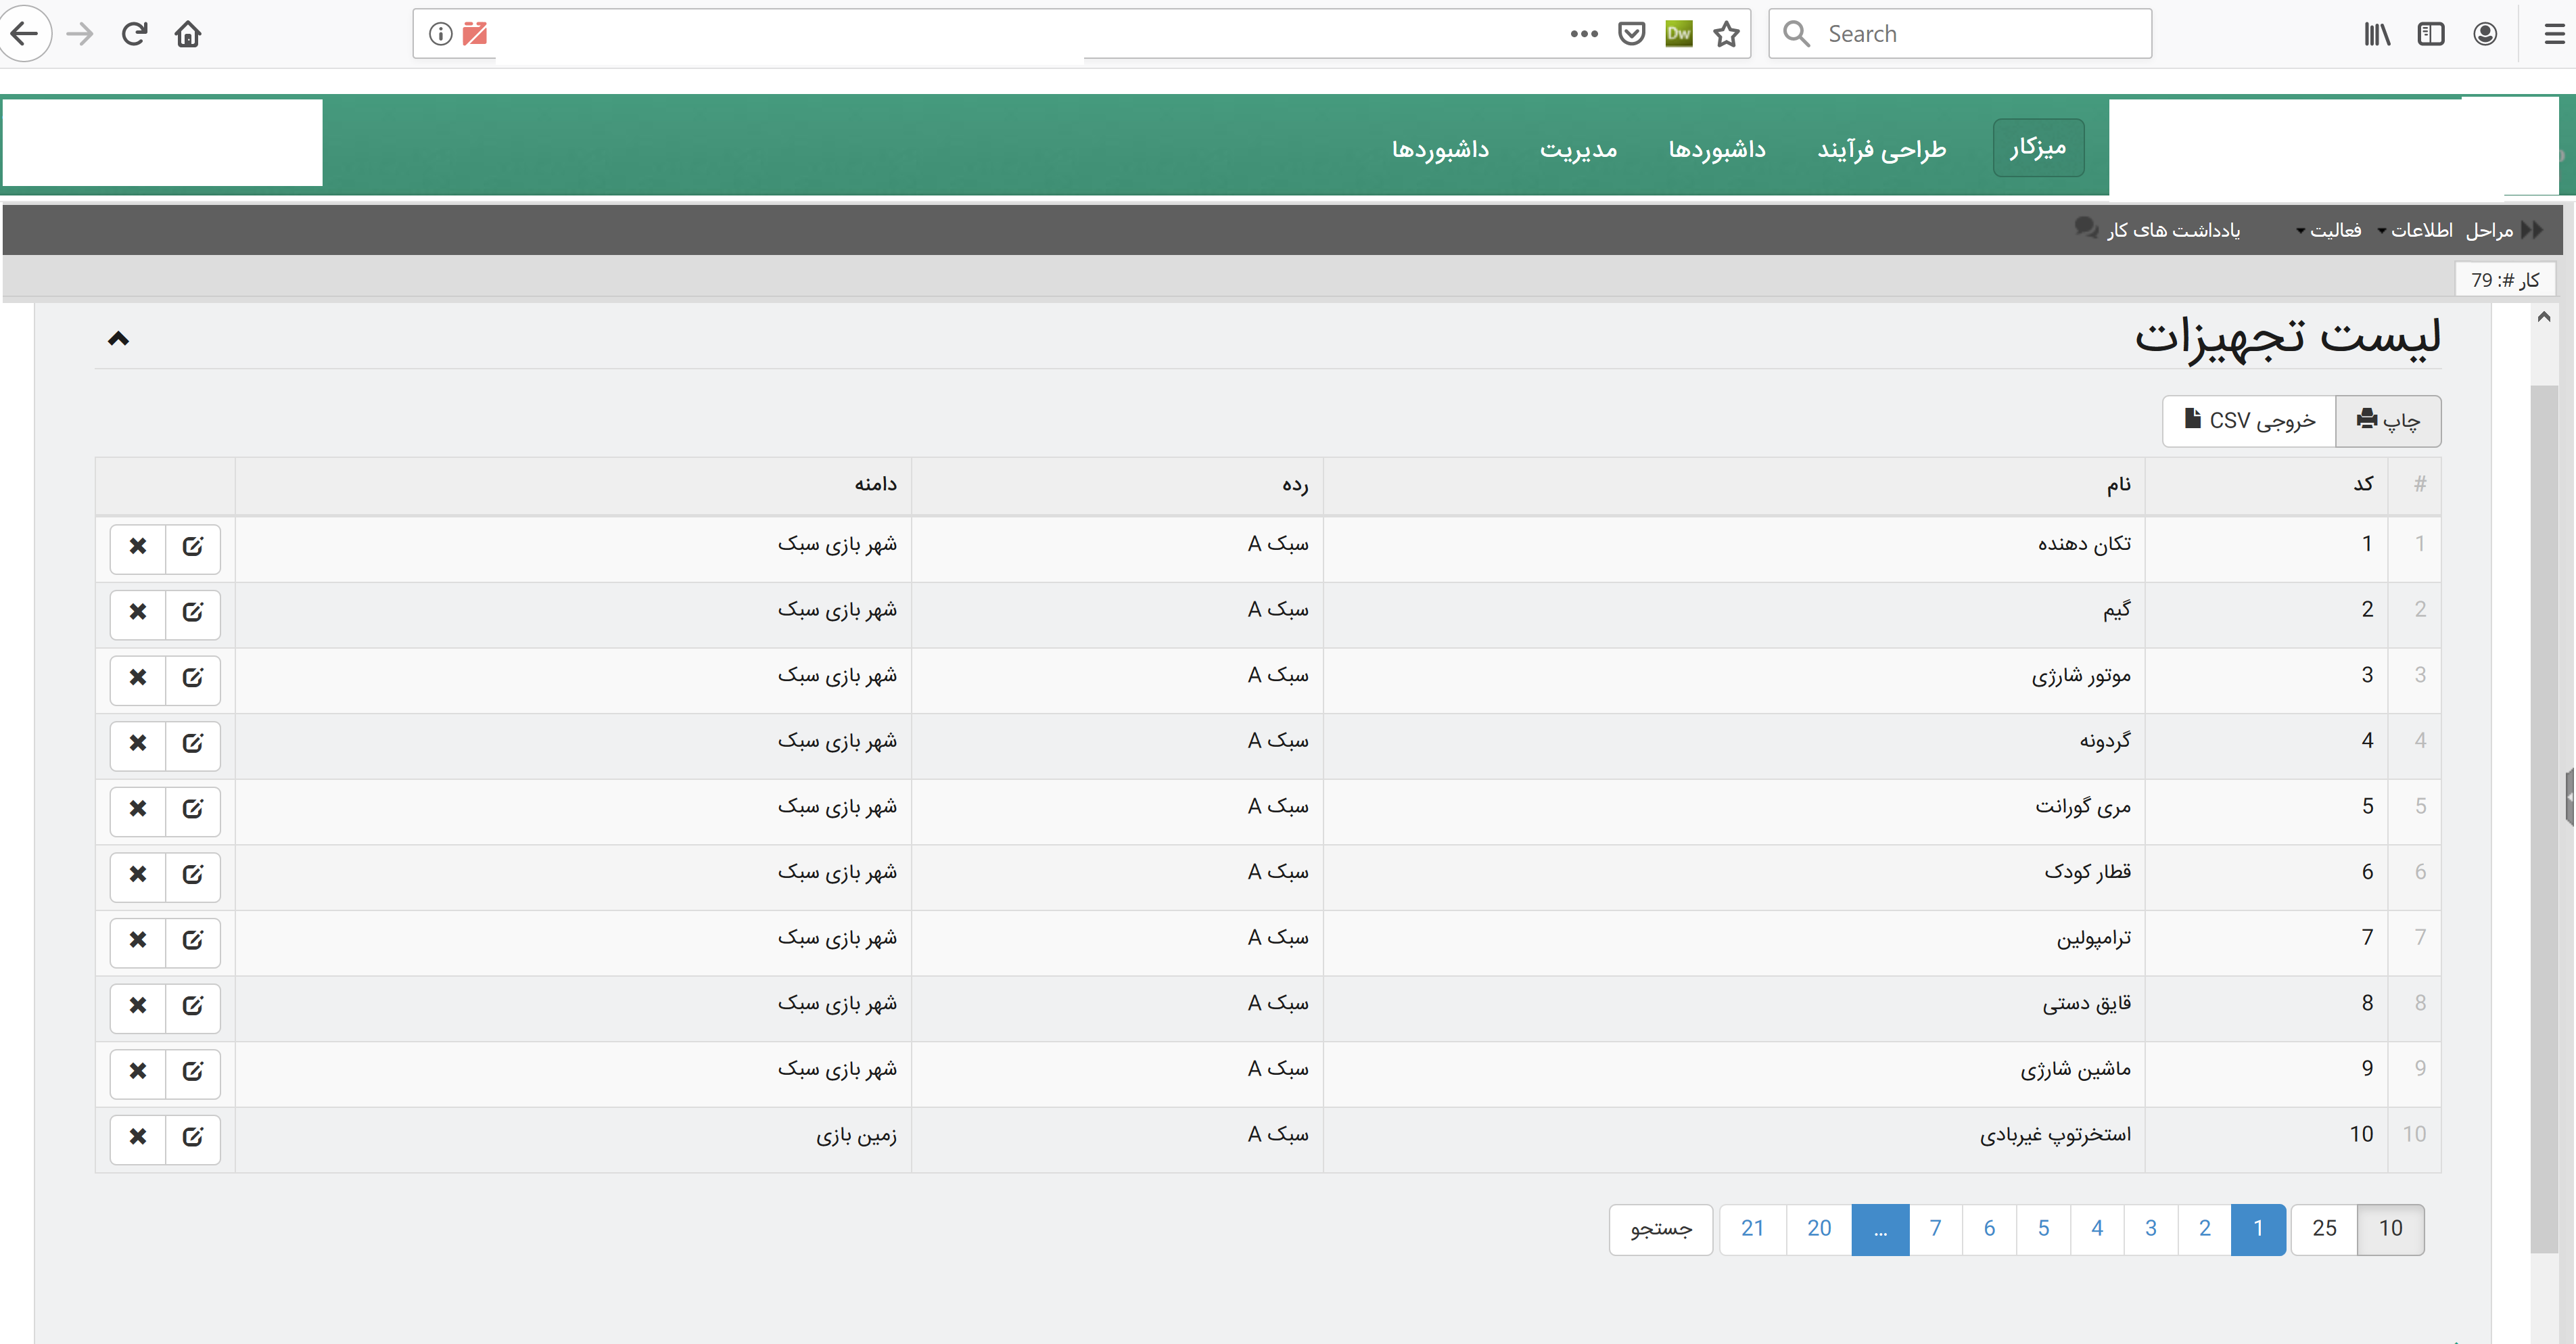Collapse the لیست تجهیزات section

[118, 339]
